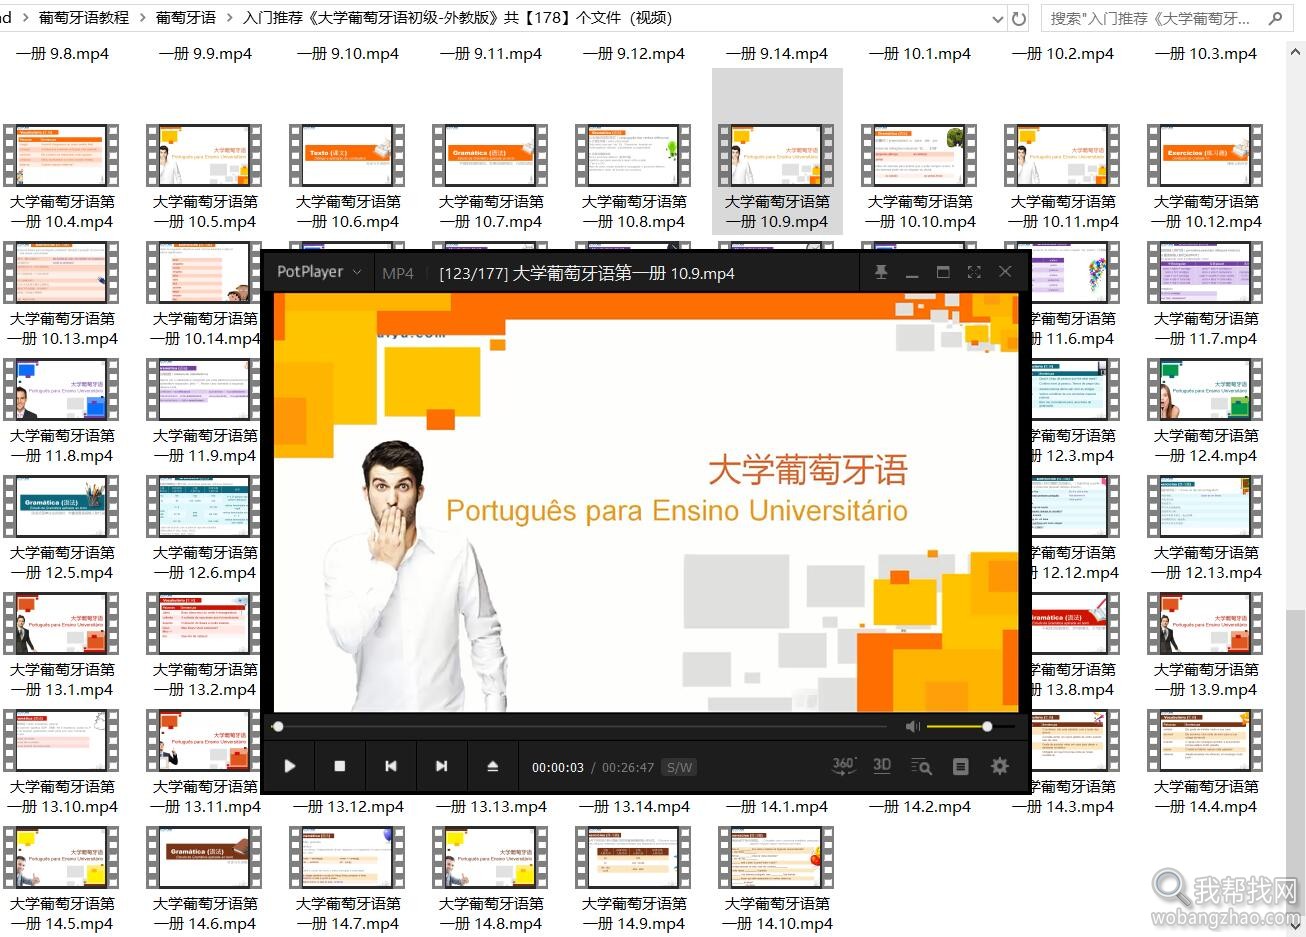Expand the address bar history dropdown
Screen dimensions: 1306x937
click(997, 17)
